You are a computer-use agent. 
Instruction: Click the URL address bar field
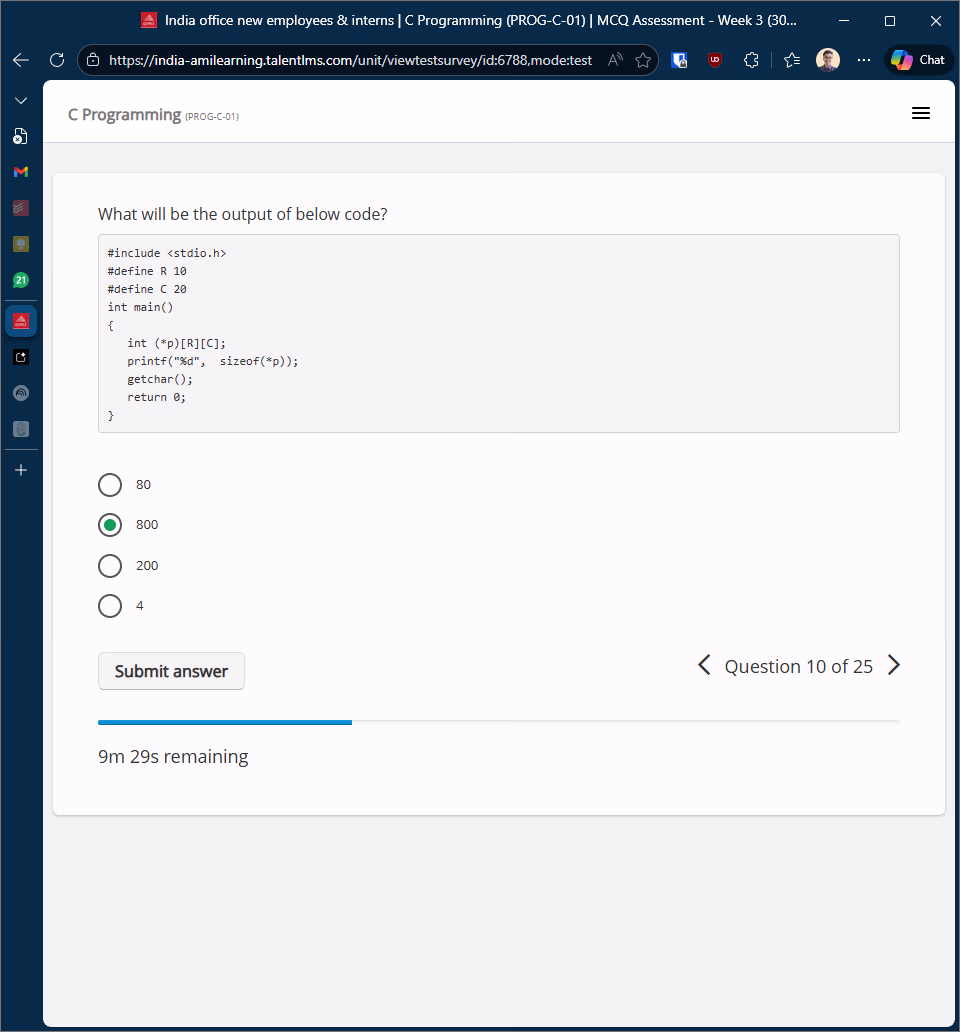[350, 60]
